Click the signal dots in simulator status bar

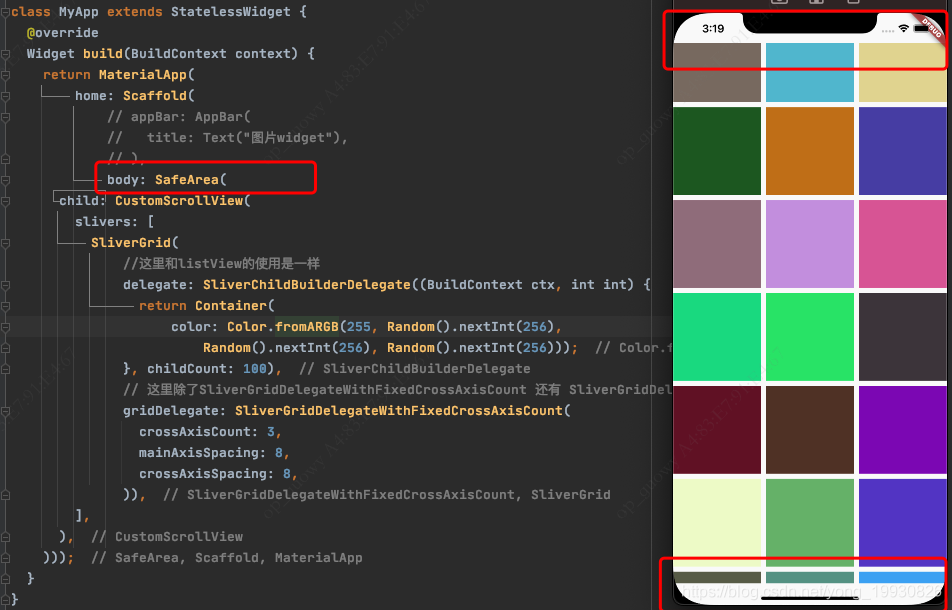coord(888,30)
